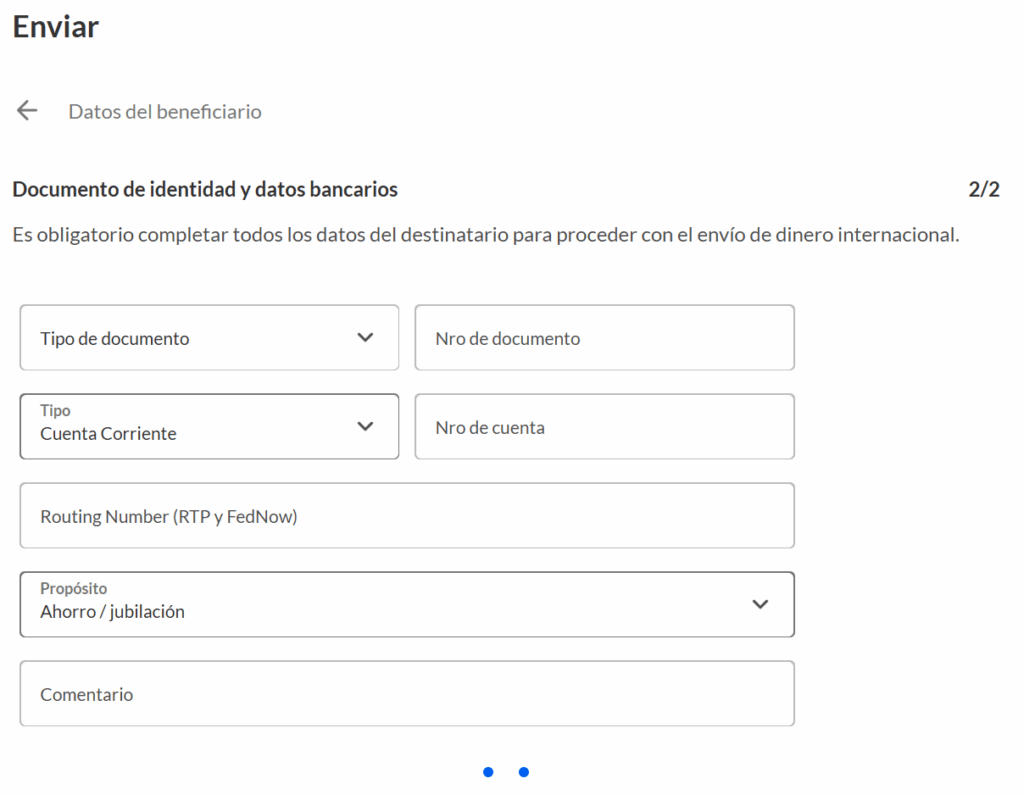Click the Enviar page heading
This screenshot has height=795, width=1024.
point(56,27)
